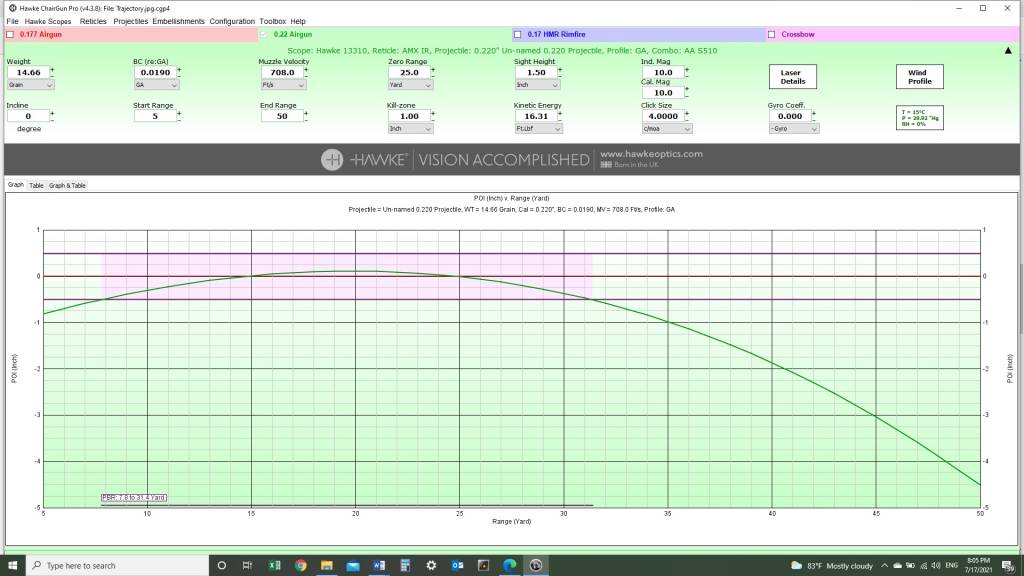
Task: Click the BC value field 0.0190
Action: click(x=155, y=72)
